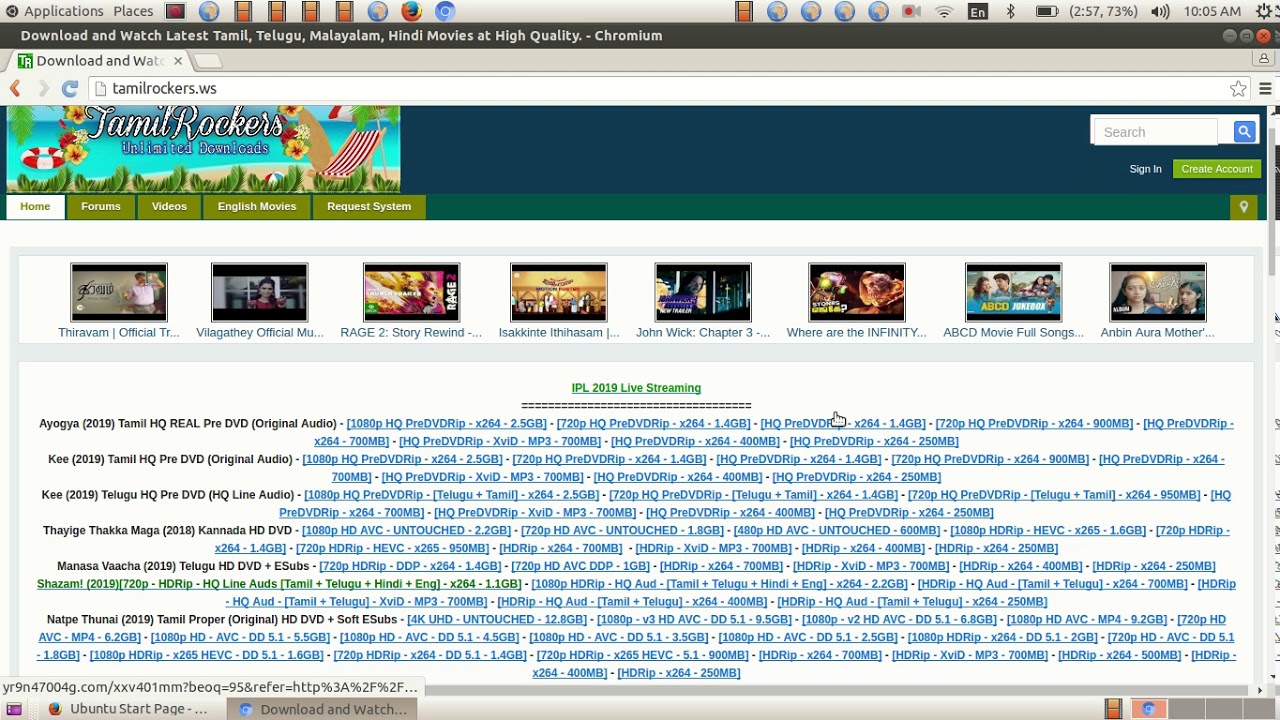Image resolution: width=1280 pixels, height=720 pixels.
Task: Open the Vilagathey Official Music thumbnail
Action: (x=260, y=292)
